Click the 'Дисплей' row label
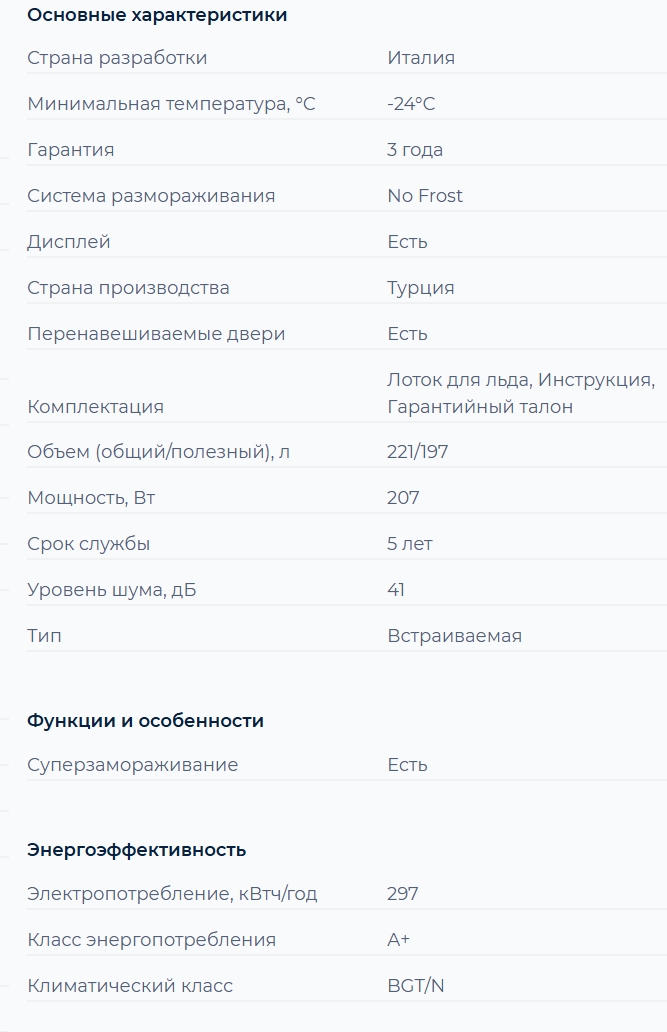This screenshot has width=667, height=1032. point(69,242)
